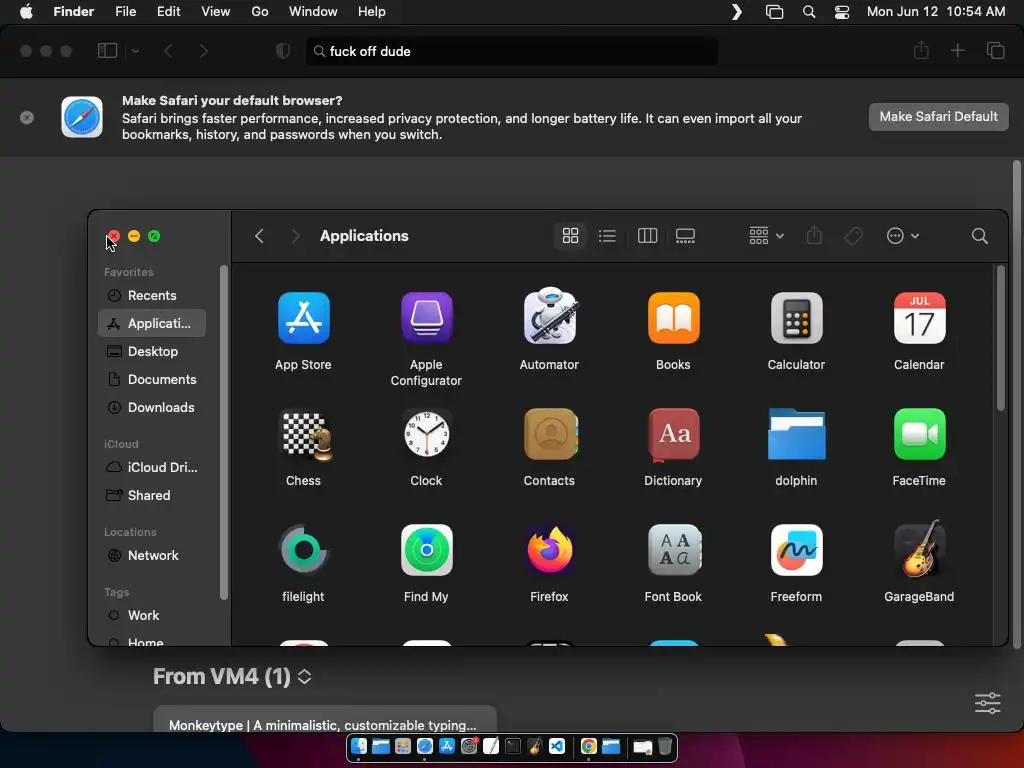Select the FaceTime app icon
1024x768 pixels.
[x=919, y=434]
